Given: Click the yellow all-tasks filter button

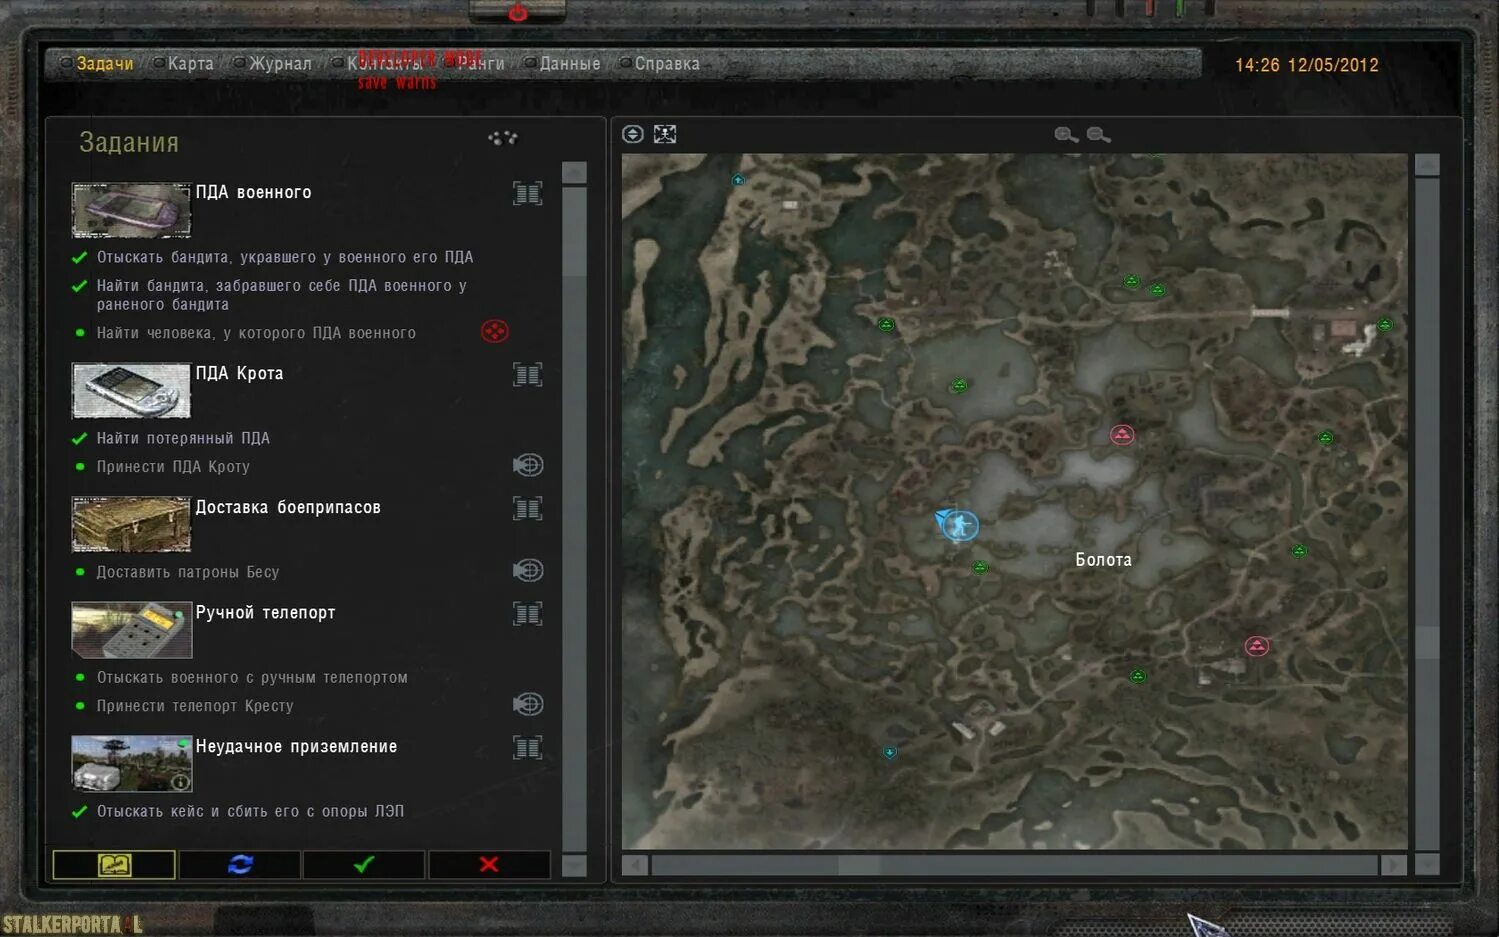Looking at the screenshot, I should click(114, 865).
